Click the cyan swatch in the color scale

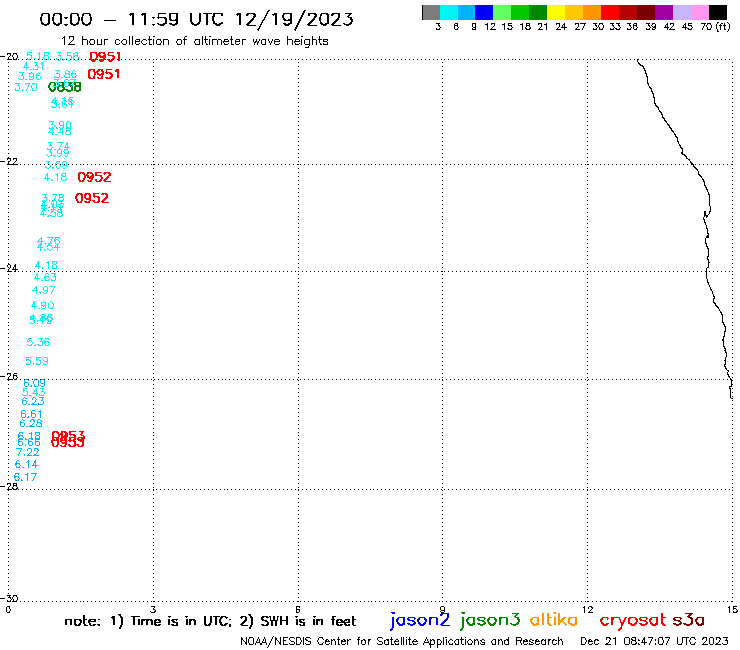tap(449, 12)
